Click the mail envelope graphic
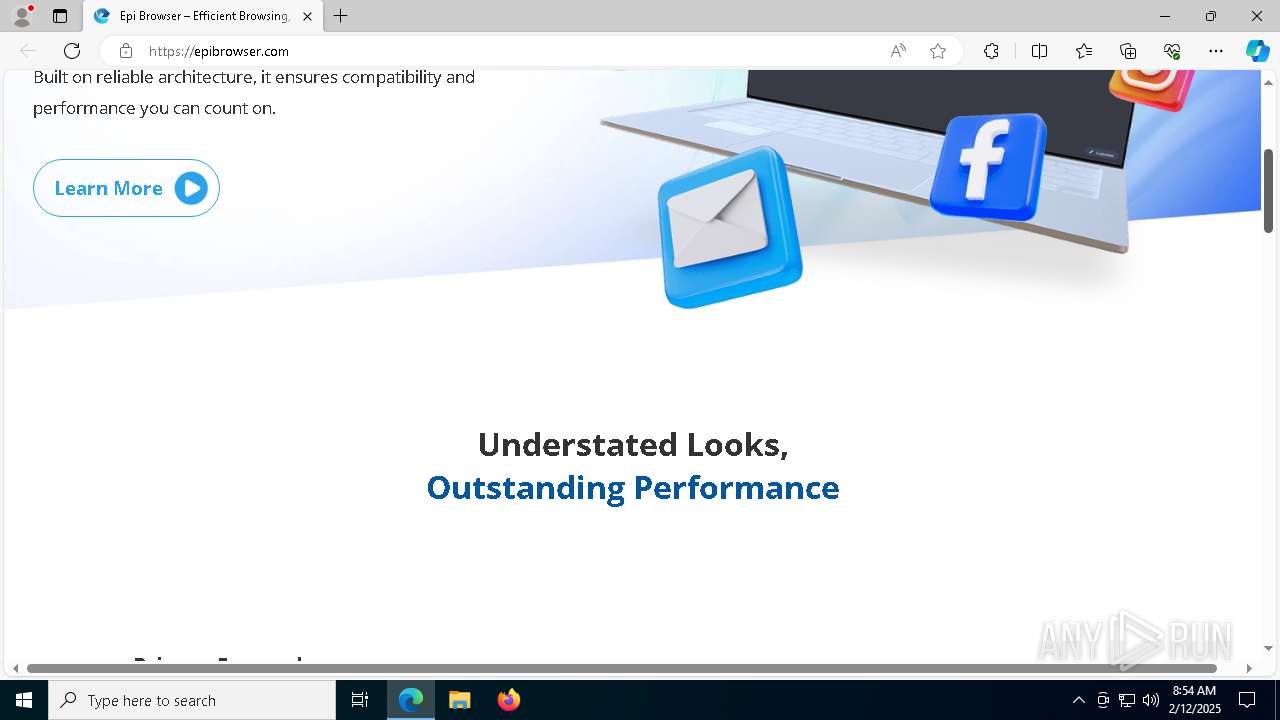 [x=731, y=228]
